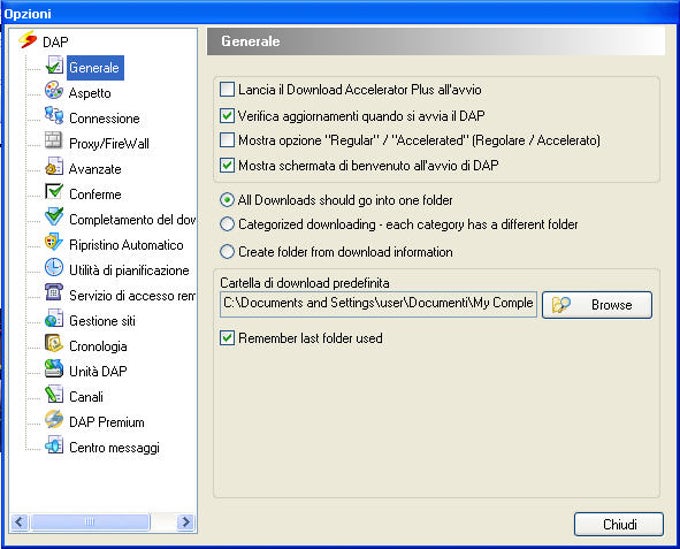The width and height of the screenshot is (680, 549).
Task: Click the Unità DAP drive icon
Action: (x=54, y=369)
